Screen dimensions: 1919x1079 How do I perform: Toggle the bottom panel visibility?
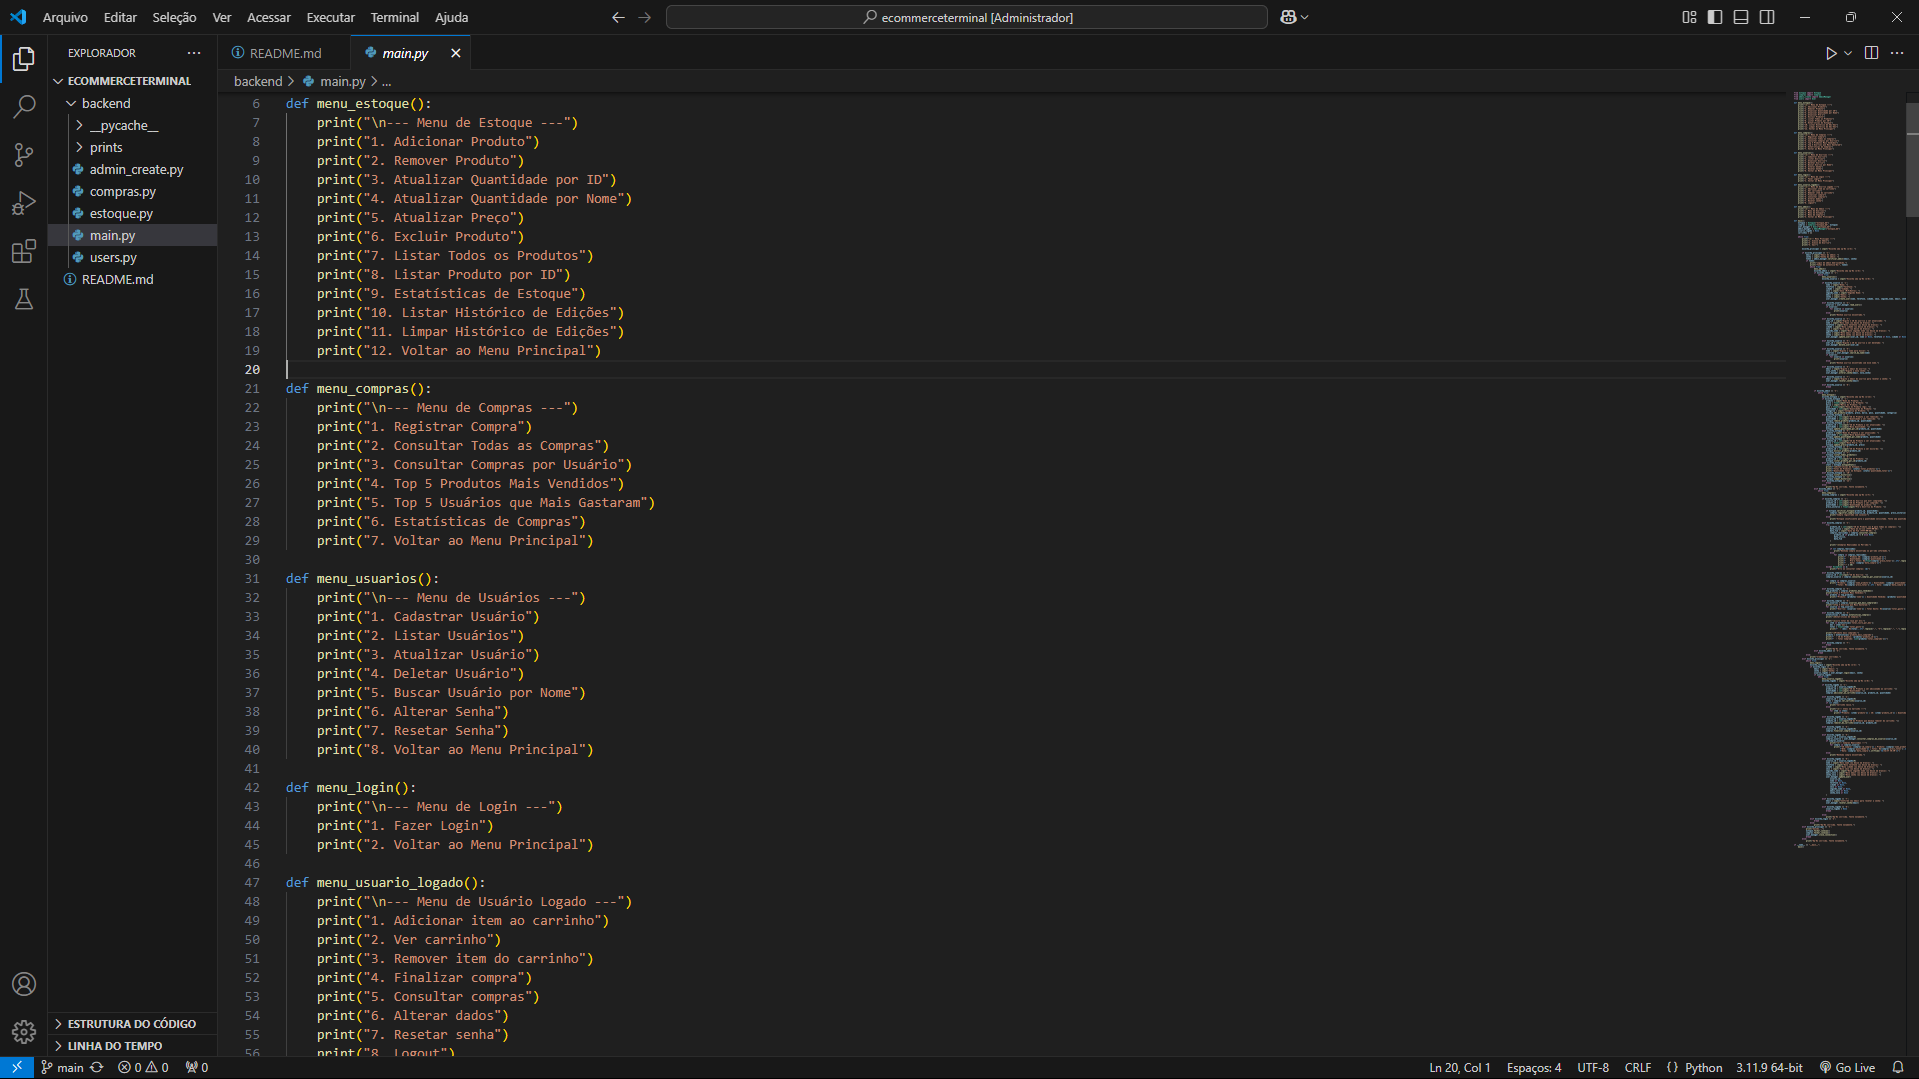[x=1741, y=17]
